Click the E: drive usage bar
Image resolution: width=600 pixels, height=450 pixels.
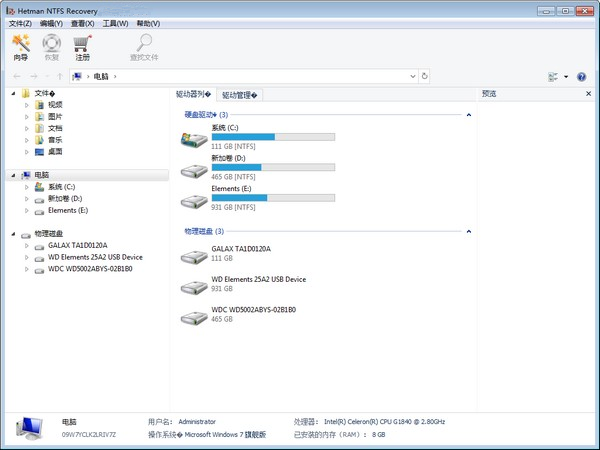pyautogui.click(x=273, y=198)
